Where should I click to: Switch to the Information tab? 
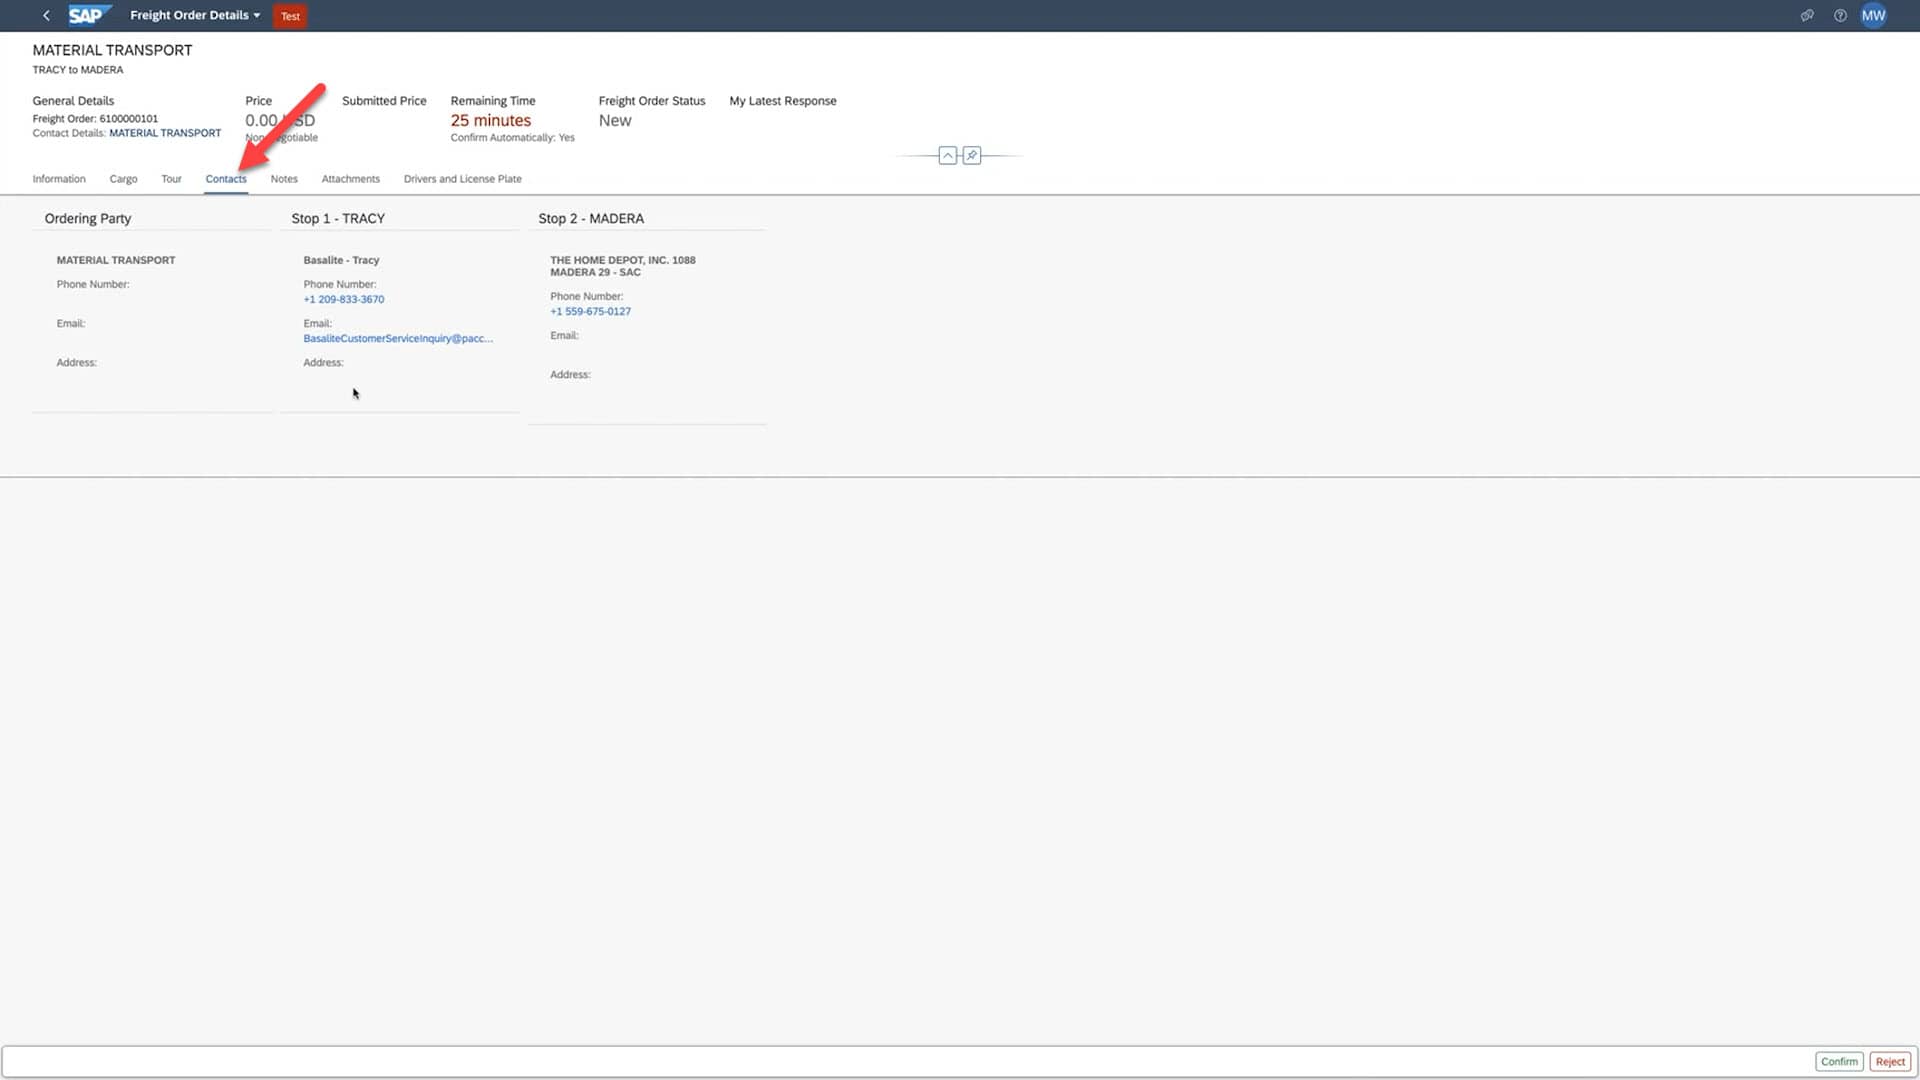(59, 179)
